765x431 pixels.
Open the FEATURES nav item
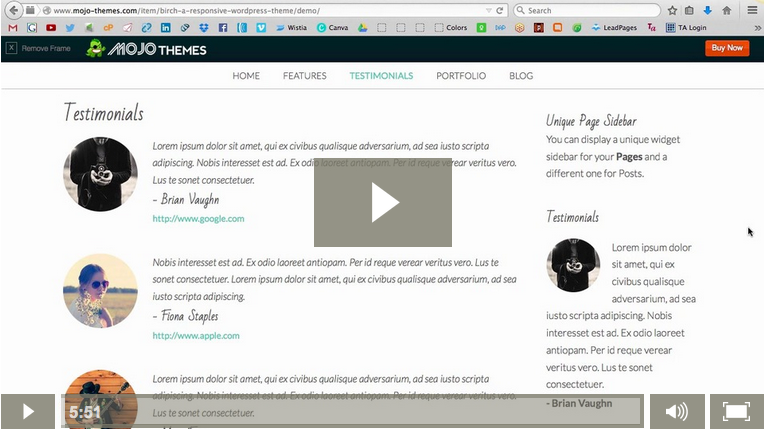click(304, 76)
